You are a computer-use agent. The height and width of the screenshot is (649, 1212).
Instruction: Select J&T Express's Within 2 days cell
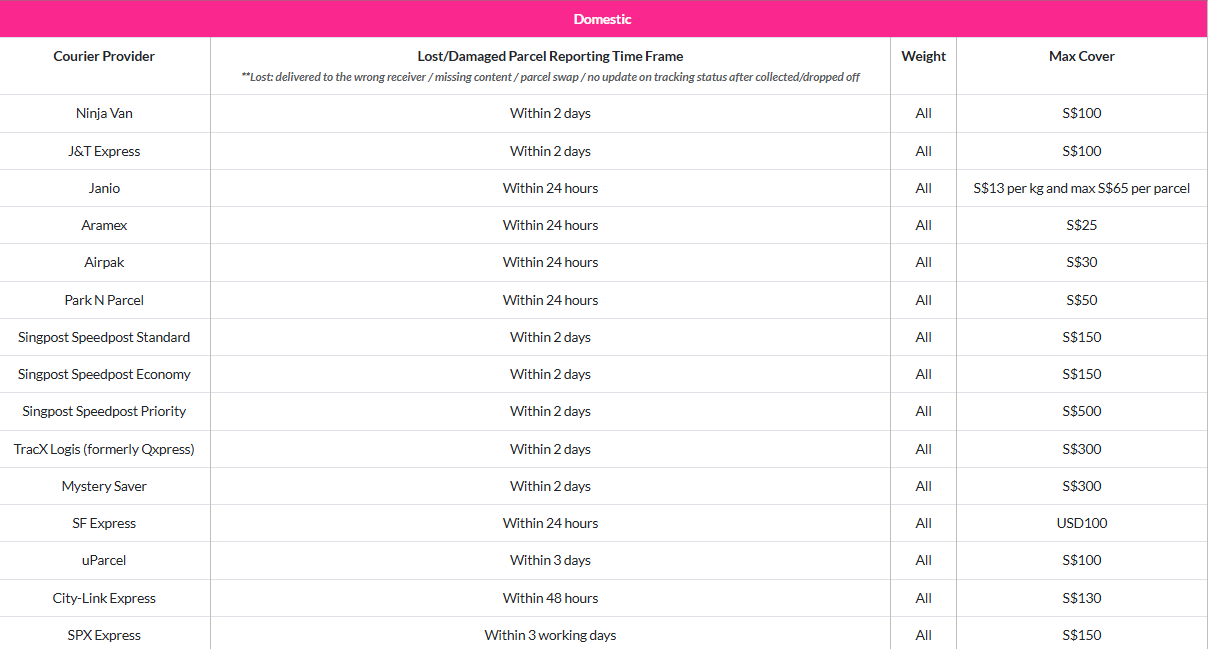(550, 151)
